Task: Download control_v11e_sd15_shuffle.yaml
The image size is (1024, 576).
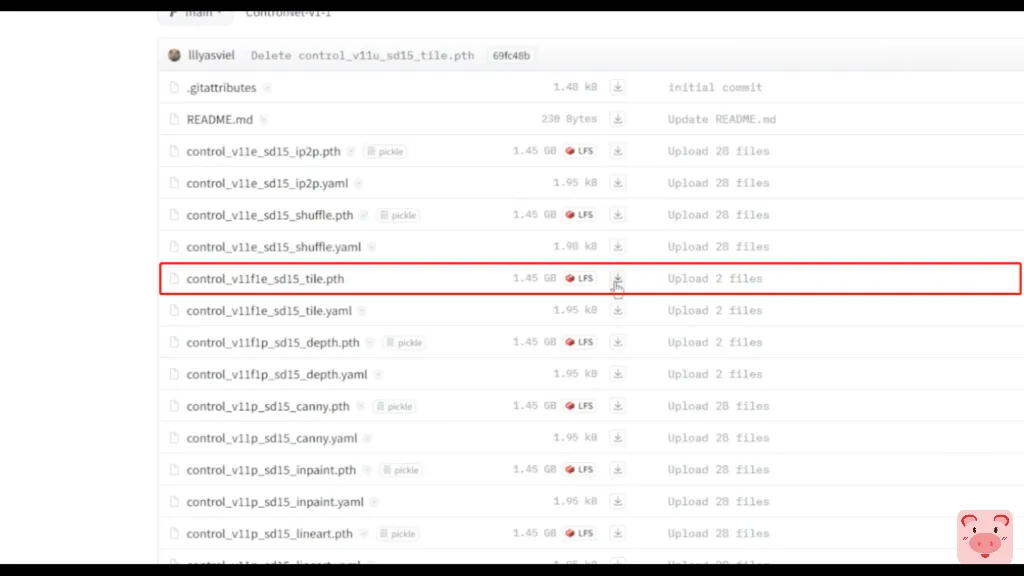Action: coord(617,247)
